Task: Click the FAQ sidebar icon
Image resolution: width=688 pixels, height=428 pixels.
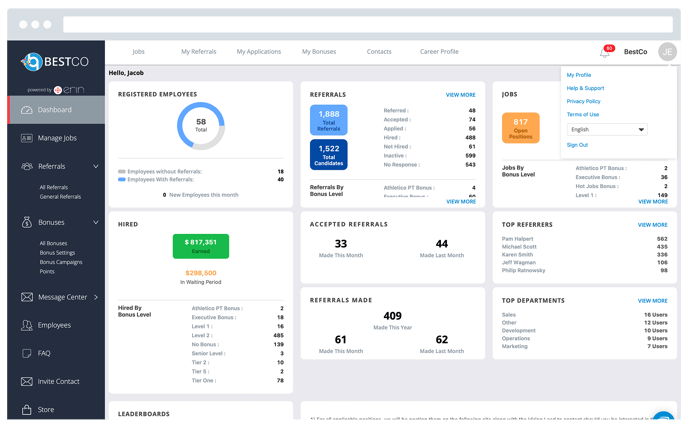Action: (25, 353)
